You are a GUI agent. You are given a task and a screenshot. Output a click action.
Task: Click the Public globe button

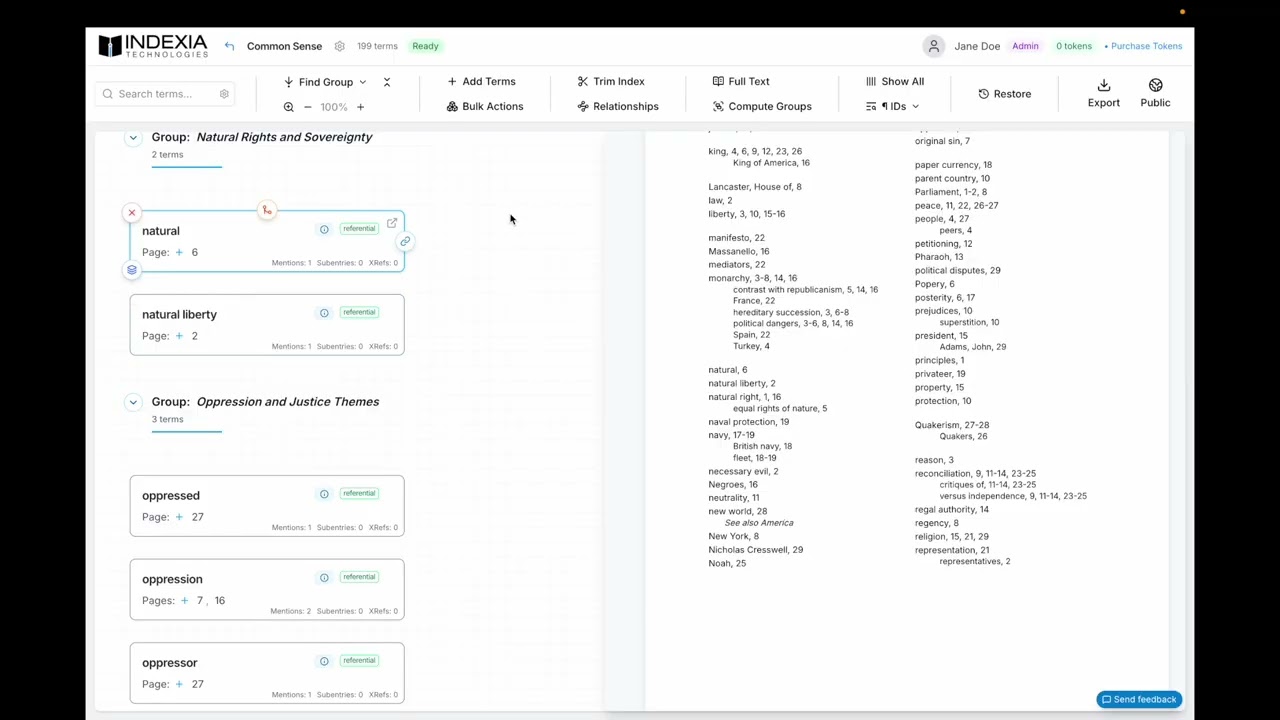tap(1155, 93)
